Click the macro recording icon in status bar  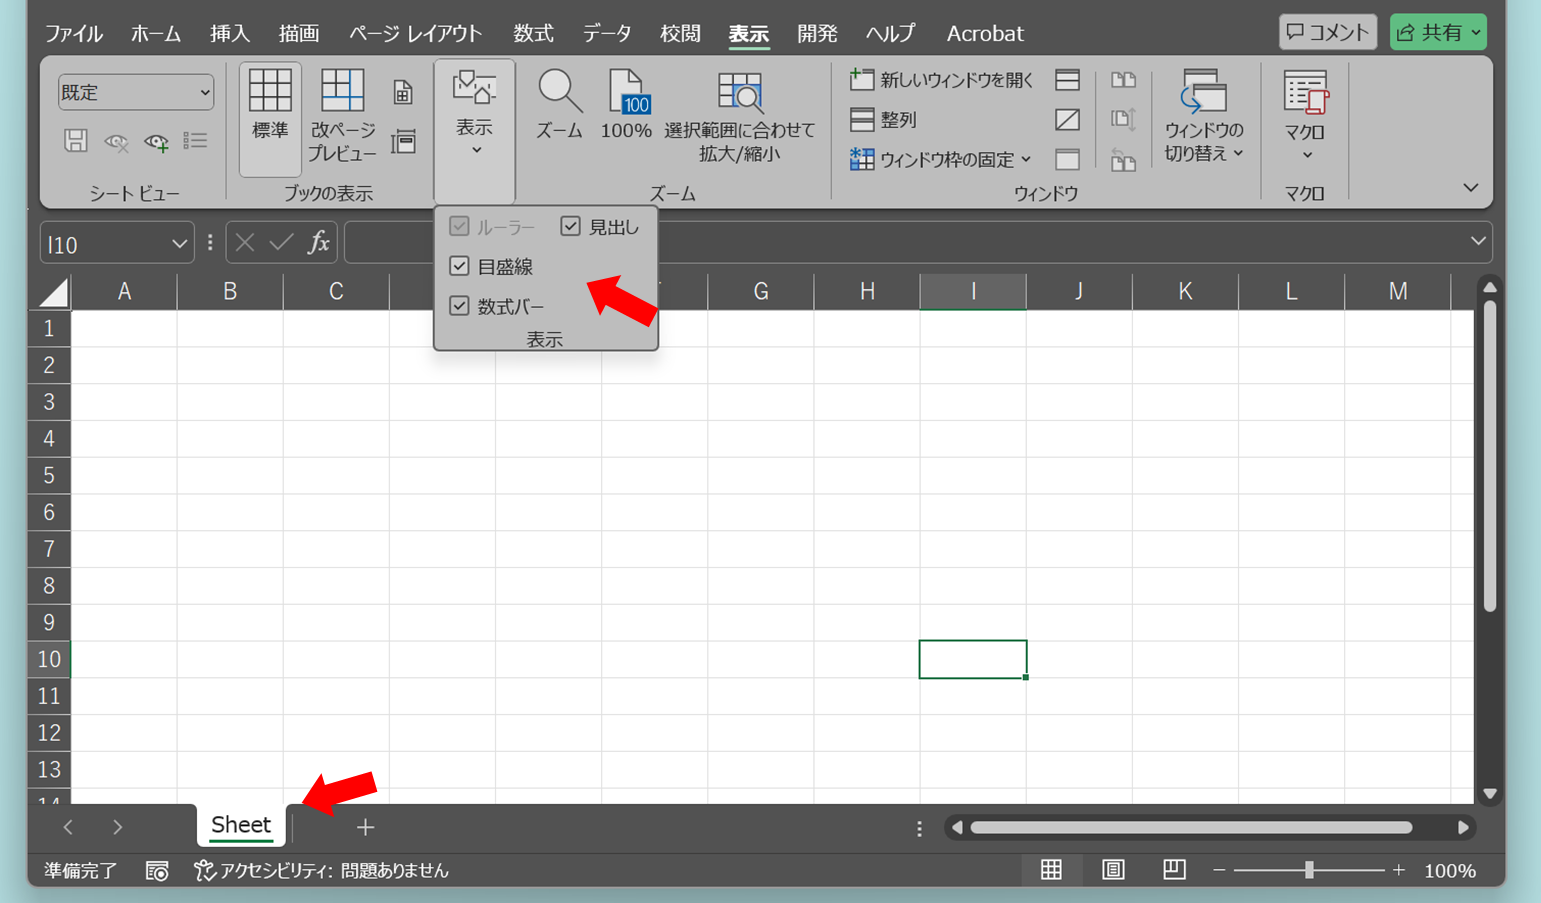pos(157,871)
